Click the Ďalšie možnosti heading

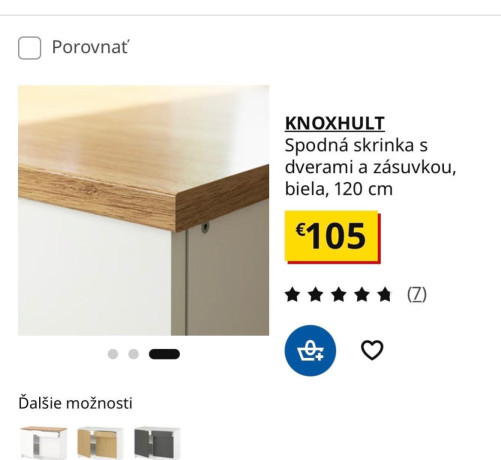click(75, 403)
